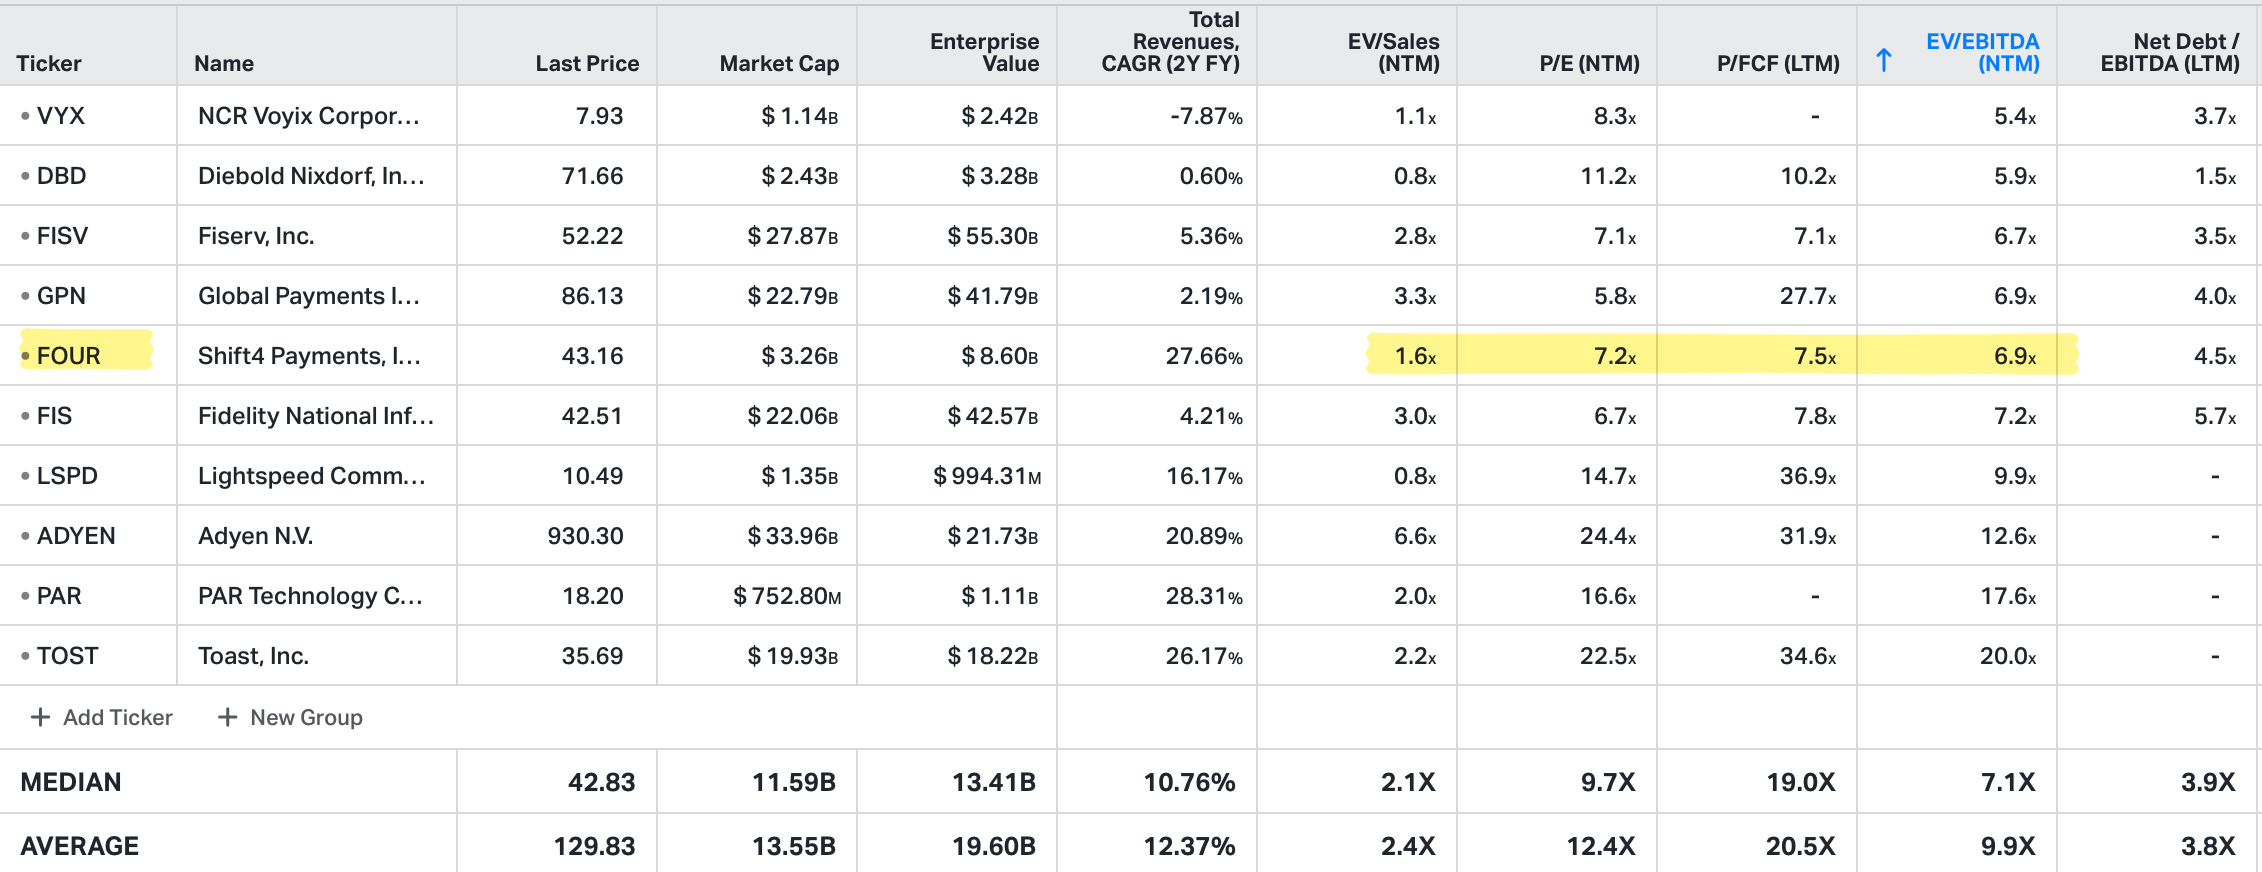Click Diebold Nixdorf's 71.66 last price
2262x872 pixels.
click(x=592, y=176)
